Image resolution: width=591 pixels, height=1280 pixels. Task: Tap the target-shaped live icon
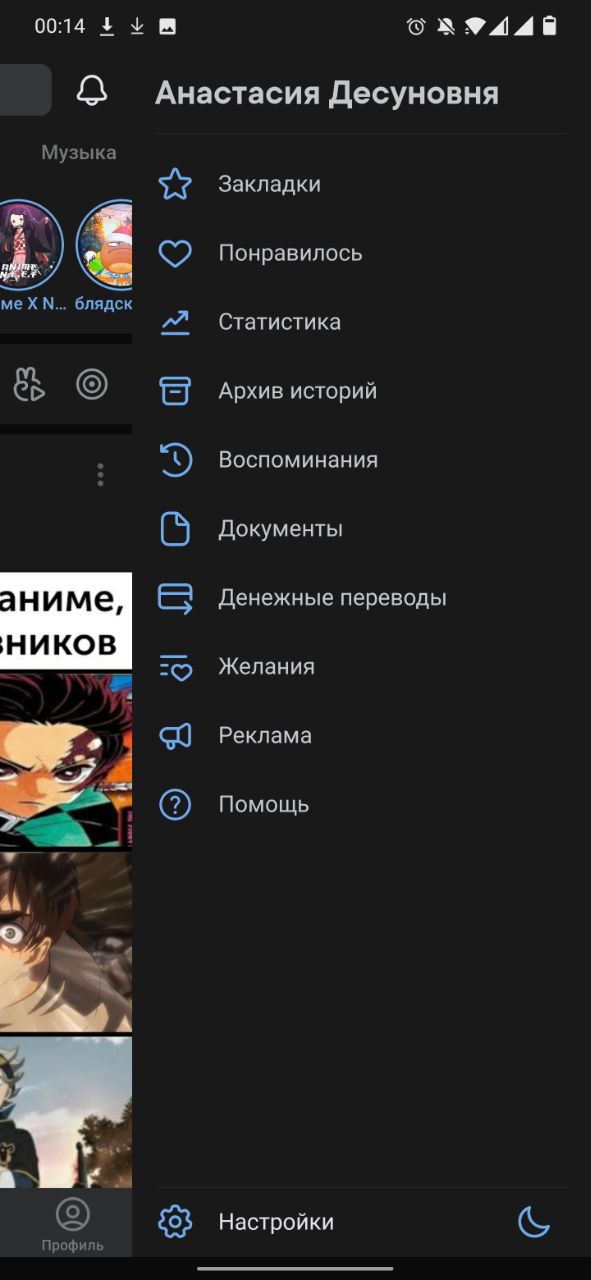point(92,384)
